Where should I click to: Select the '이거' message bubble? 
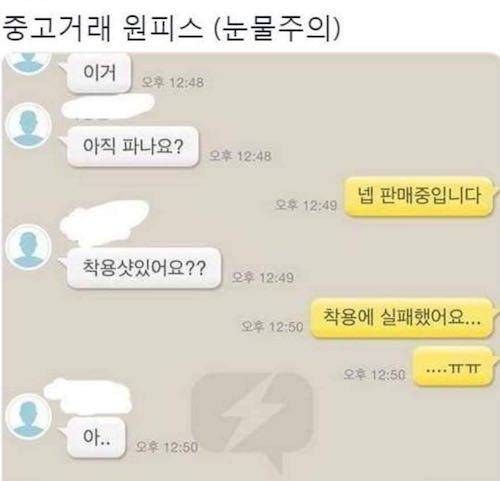99,73
